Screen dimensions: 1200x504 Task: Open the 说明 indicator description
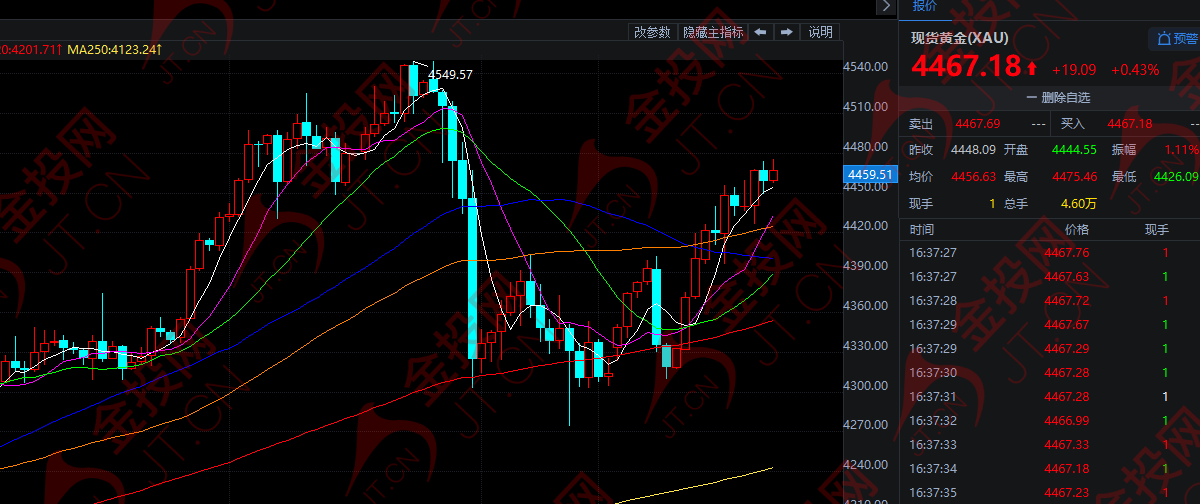coord(820,32)
